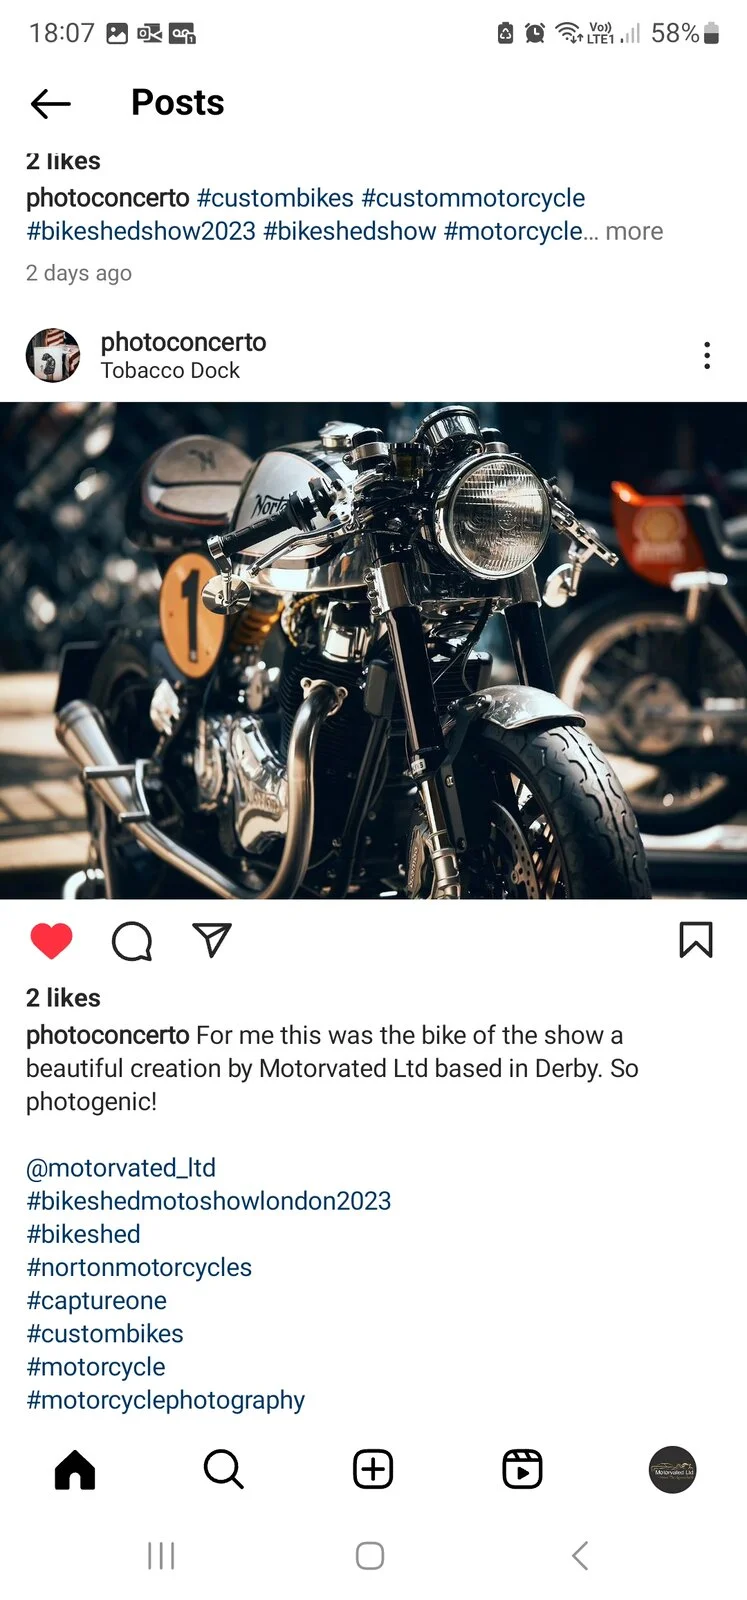View photoconcerto's profile picture avatar
This screenshot has width=747, height=1600.
(53, 356)
